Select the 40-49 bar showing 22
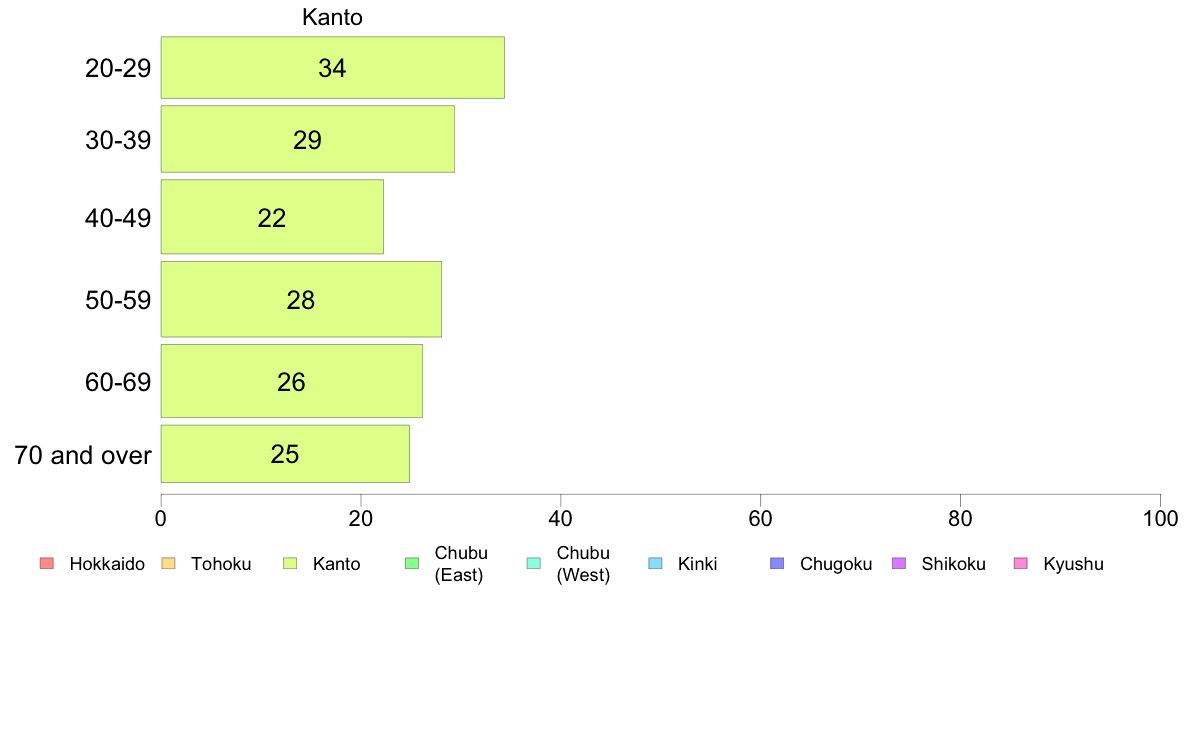 pyautogui.click(x=272, y=217)
